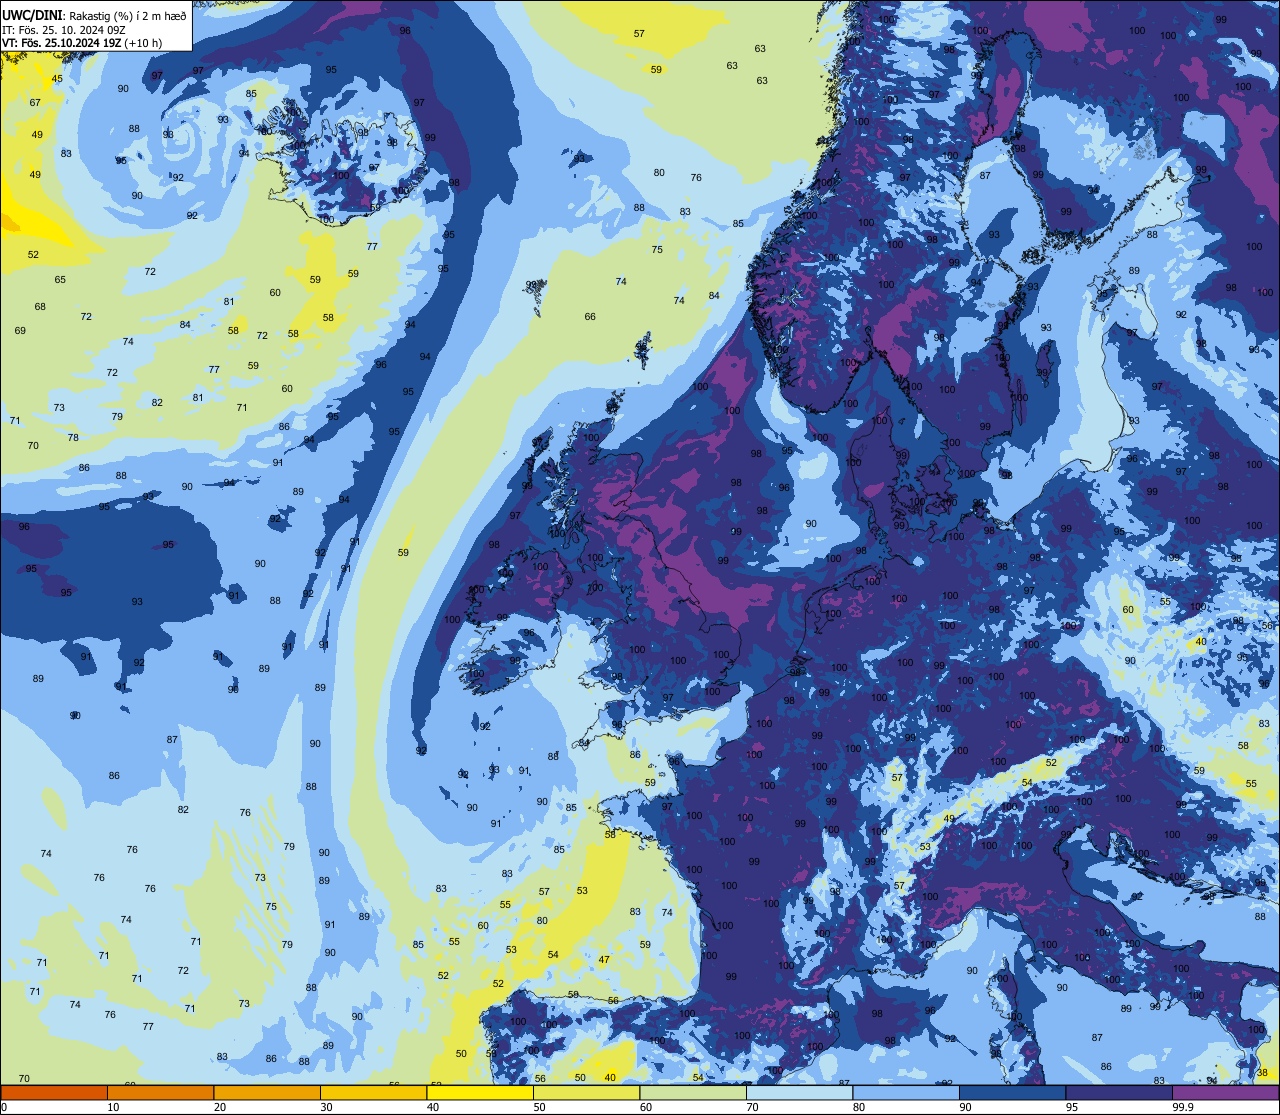Pick the legend segment between 50 and 60
The height and width of the screenshot is (1115, 1280).
click(586, 1092)
